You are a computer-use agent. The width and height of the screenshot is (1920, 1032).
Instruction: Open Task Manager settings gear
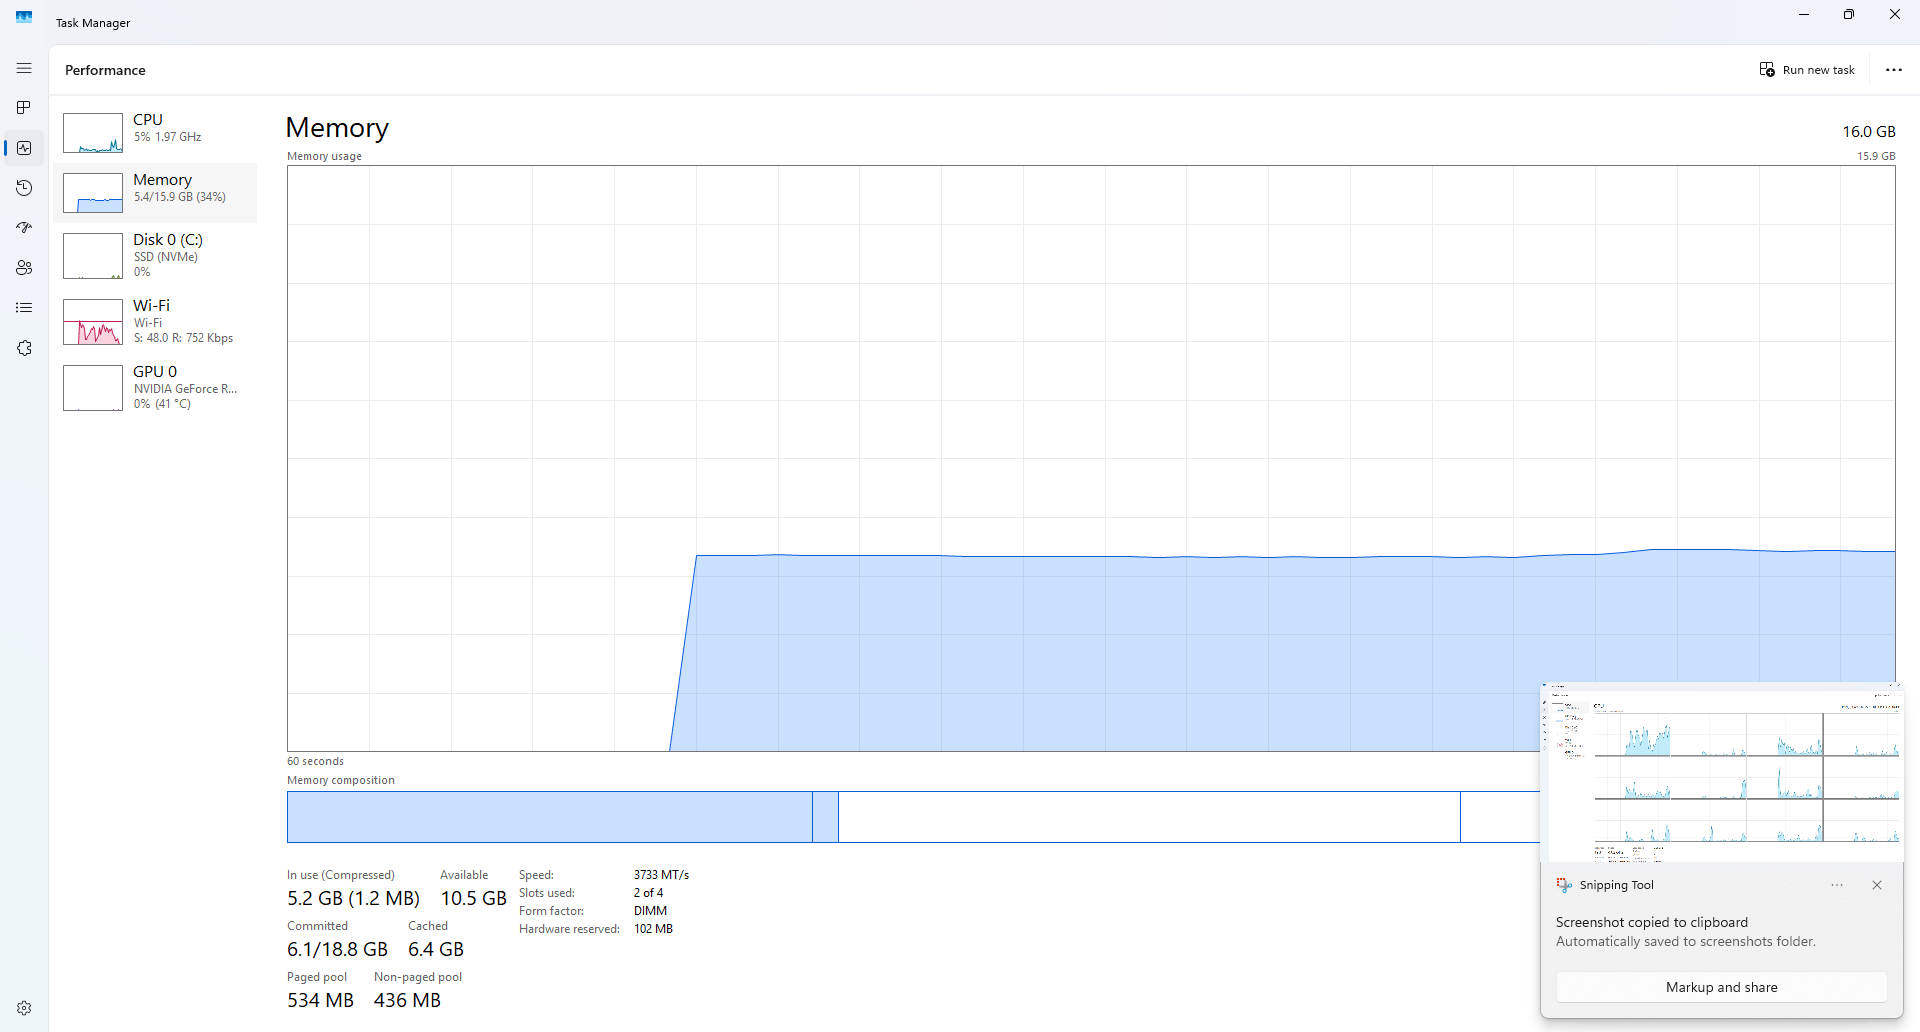pyautogui.click(x=24, y=1008)
